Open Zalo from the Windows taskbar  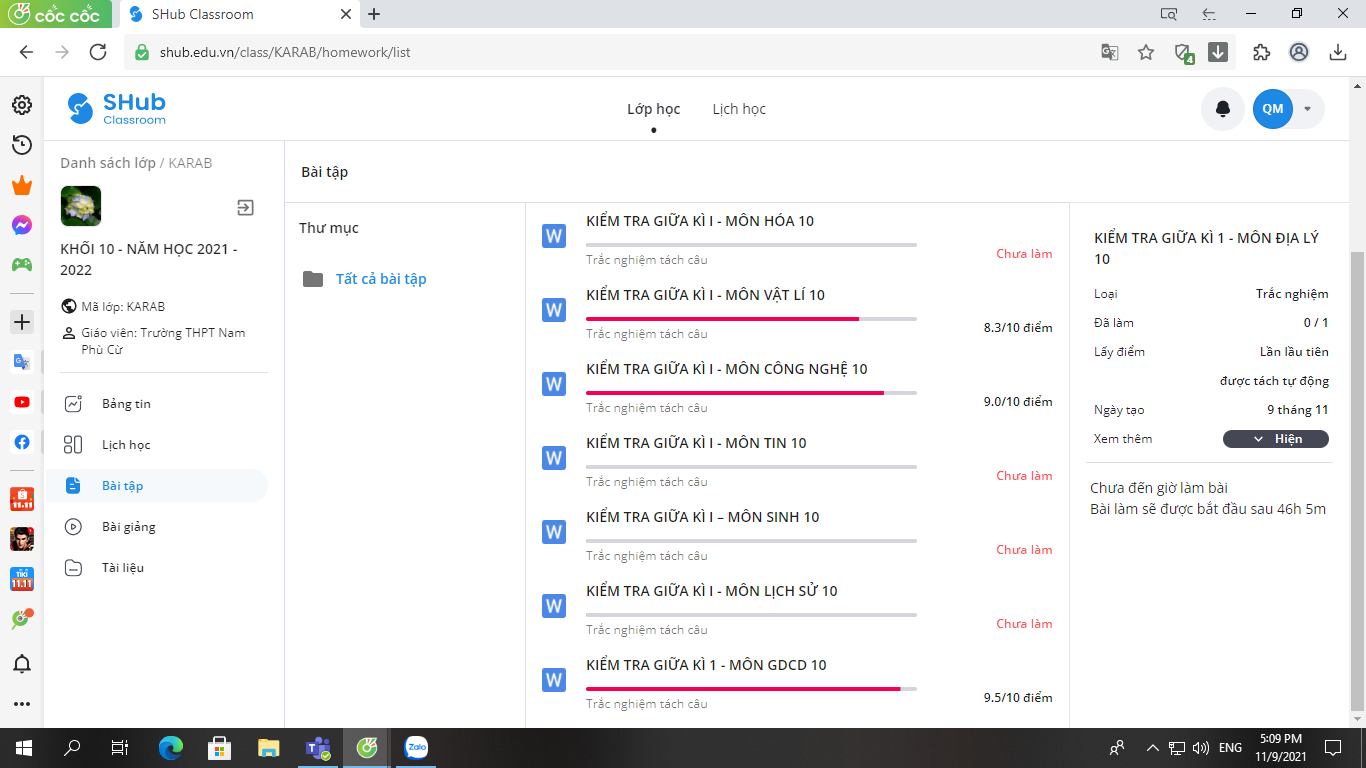[x=416, y=747]
